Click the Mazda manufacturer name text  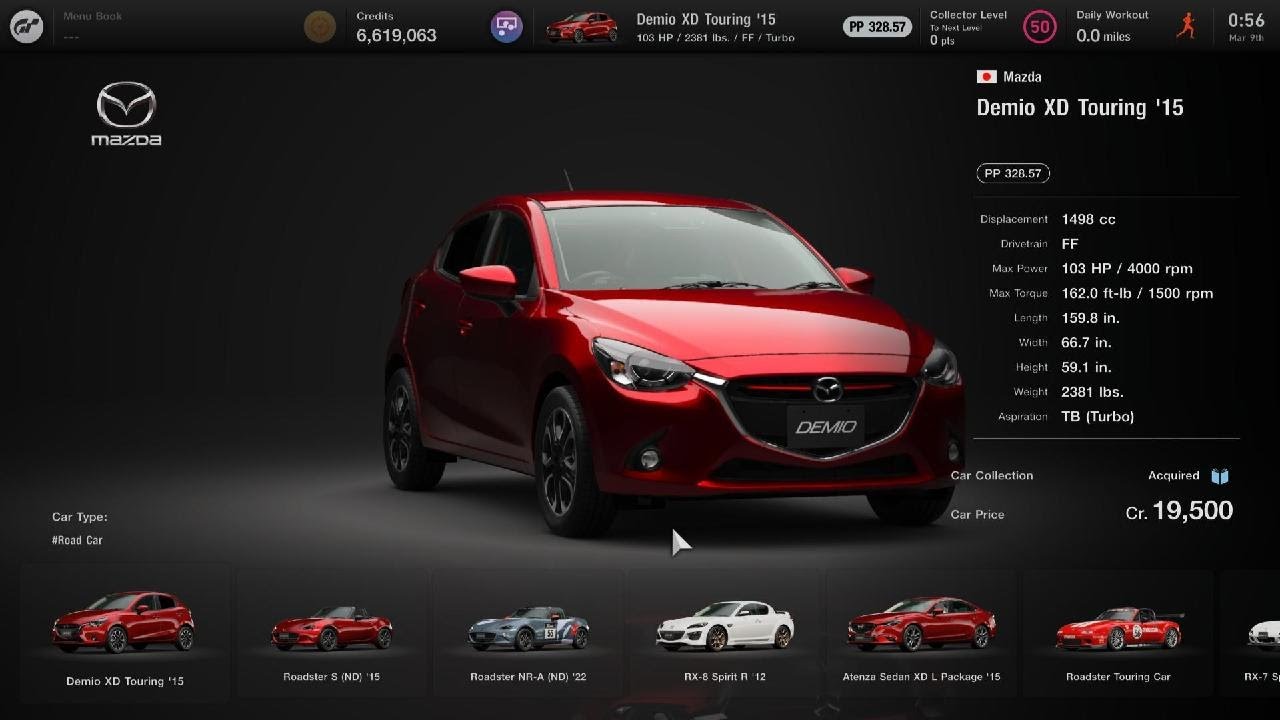coord(1022,77)
